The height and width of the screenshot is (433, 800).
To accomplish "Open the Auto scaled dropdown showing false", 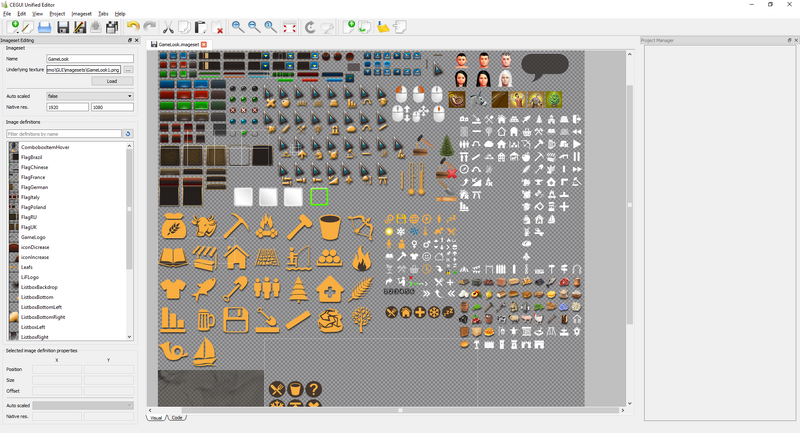I will click(90, 96).
